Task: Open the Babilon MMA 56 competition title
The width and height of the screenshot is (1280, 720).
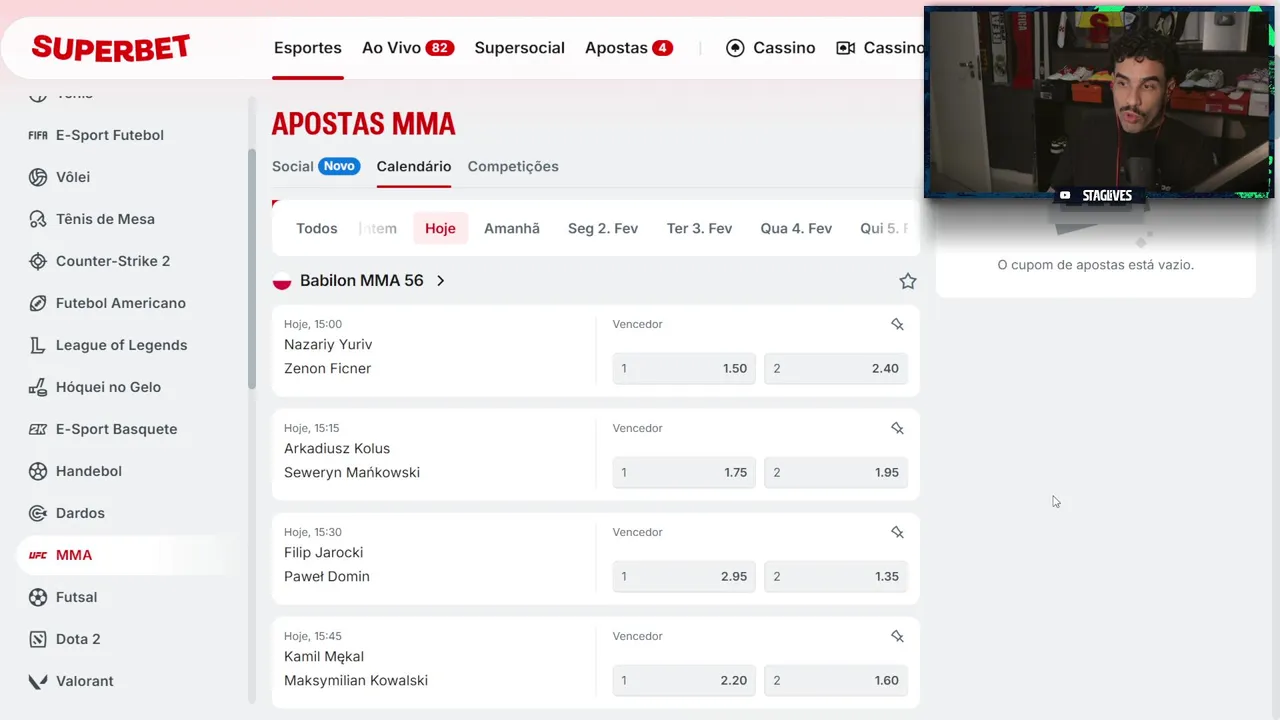Action: 362,281
